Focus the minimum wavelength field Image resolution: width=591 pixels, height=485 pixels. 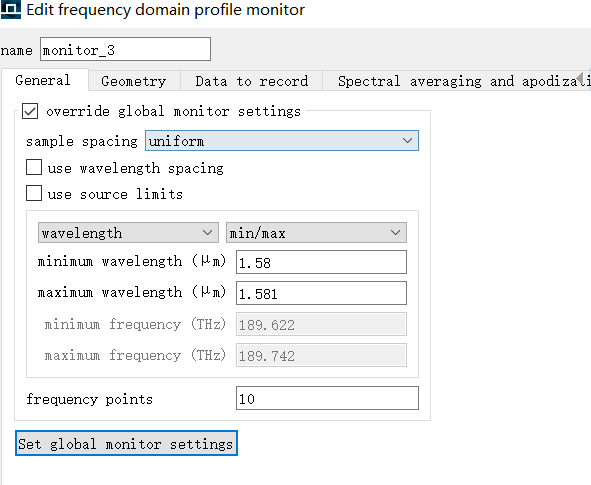point(321,262)
